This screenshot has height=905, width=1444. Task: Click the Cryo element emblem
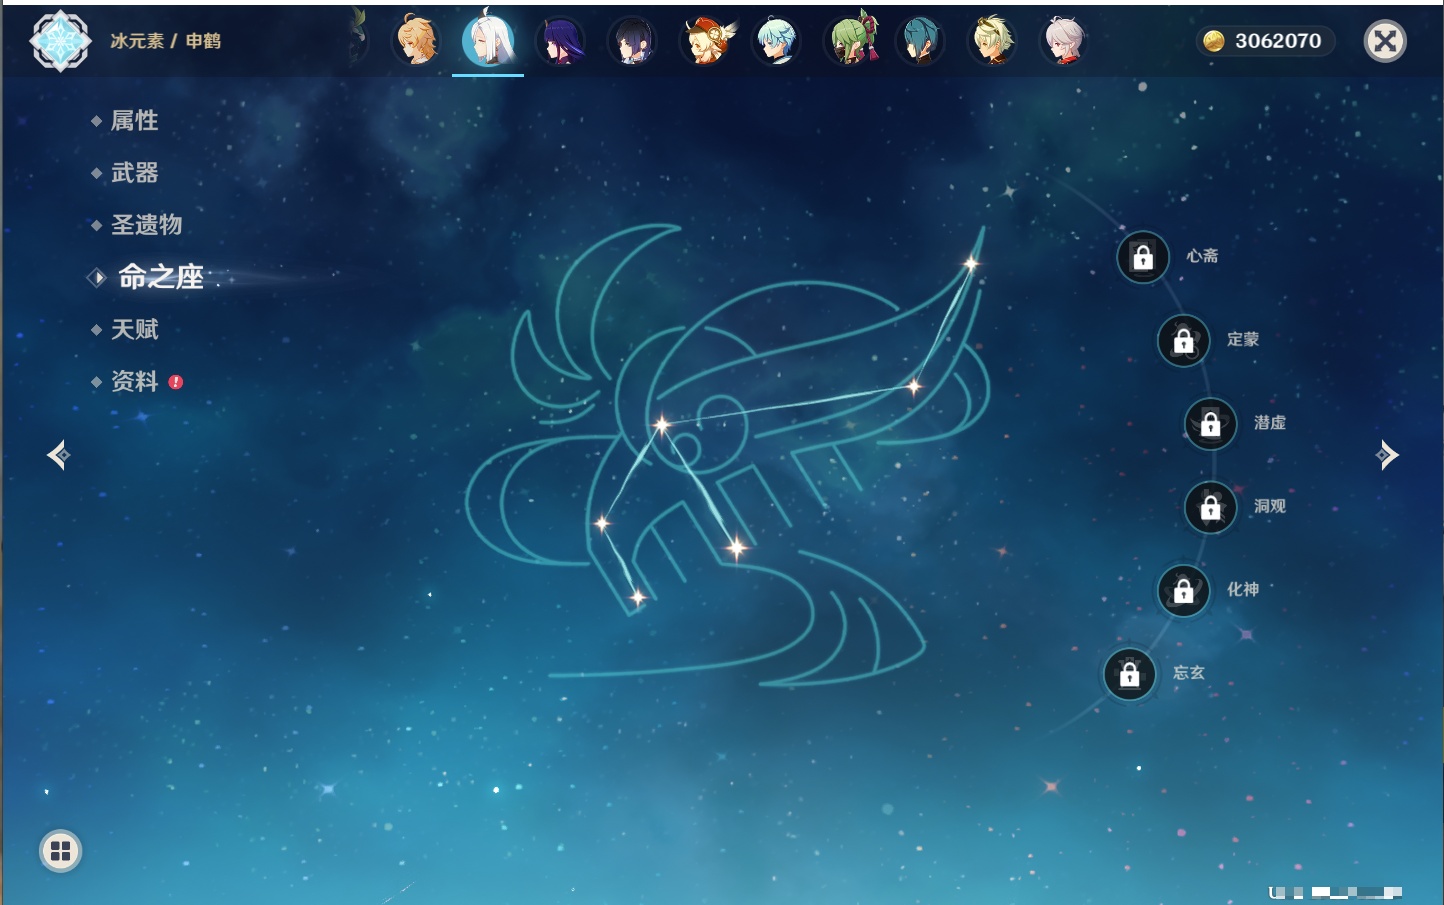[60, 41]
